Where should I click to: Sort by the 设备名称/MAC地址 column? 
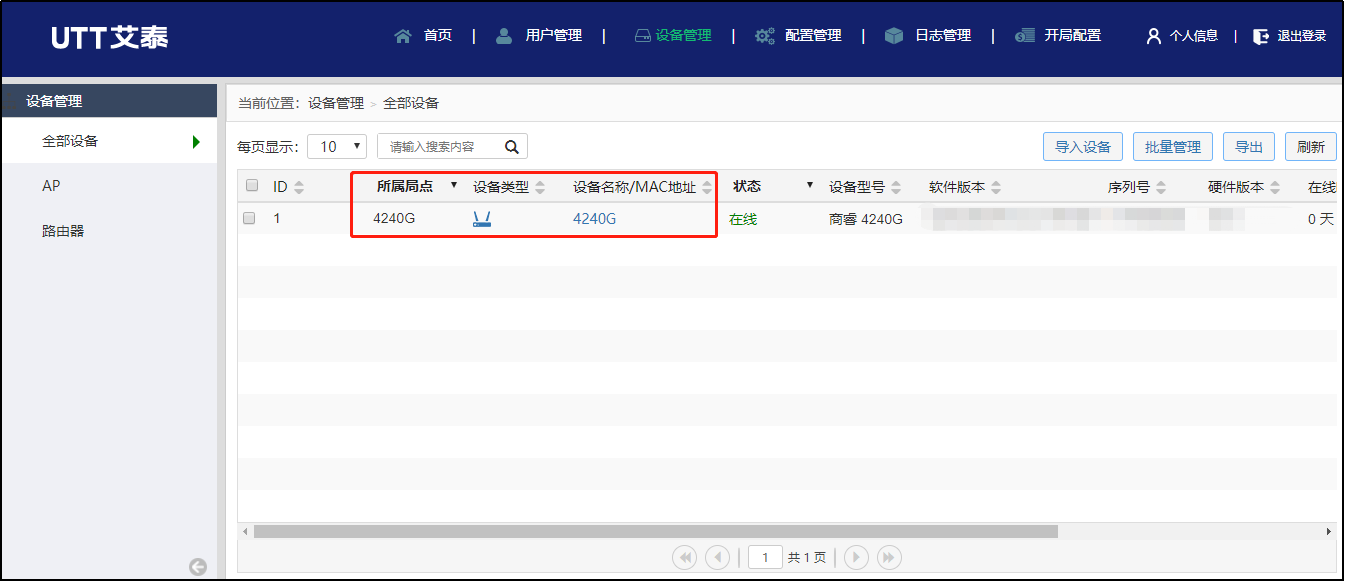(x=707, y=187)
